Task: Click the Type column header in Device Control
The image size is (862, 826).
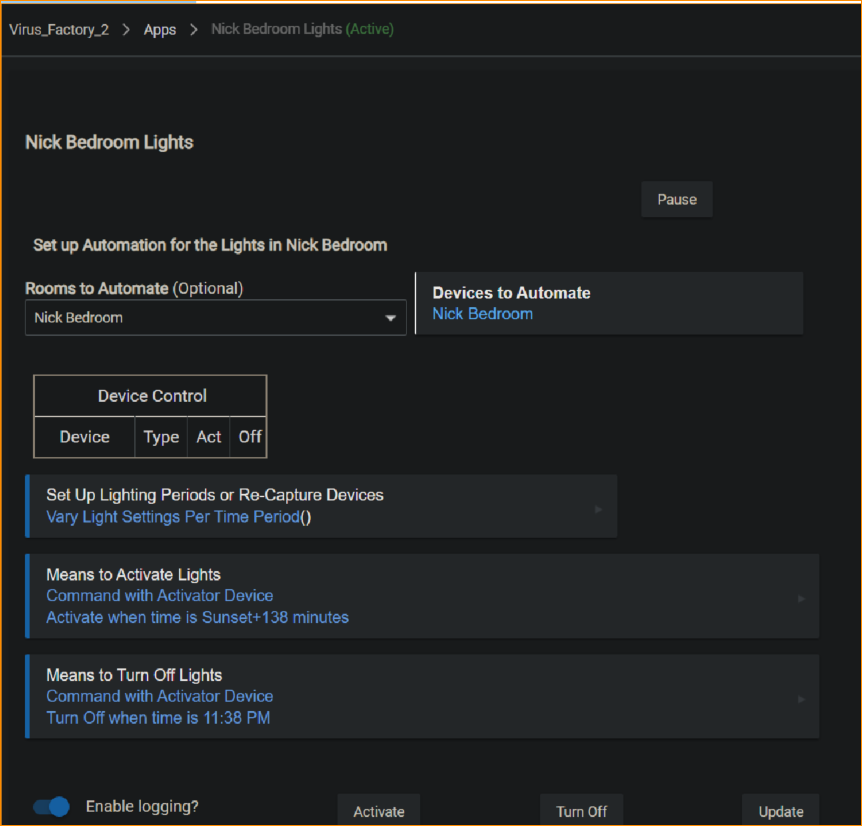Action: (161, 437)
